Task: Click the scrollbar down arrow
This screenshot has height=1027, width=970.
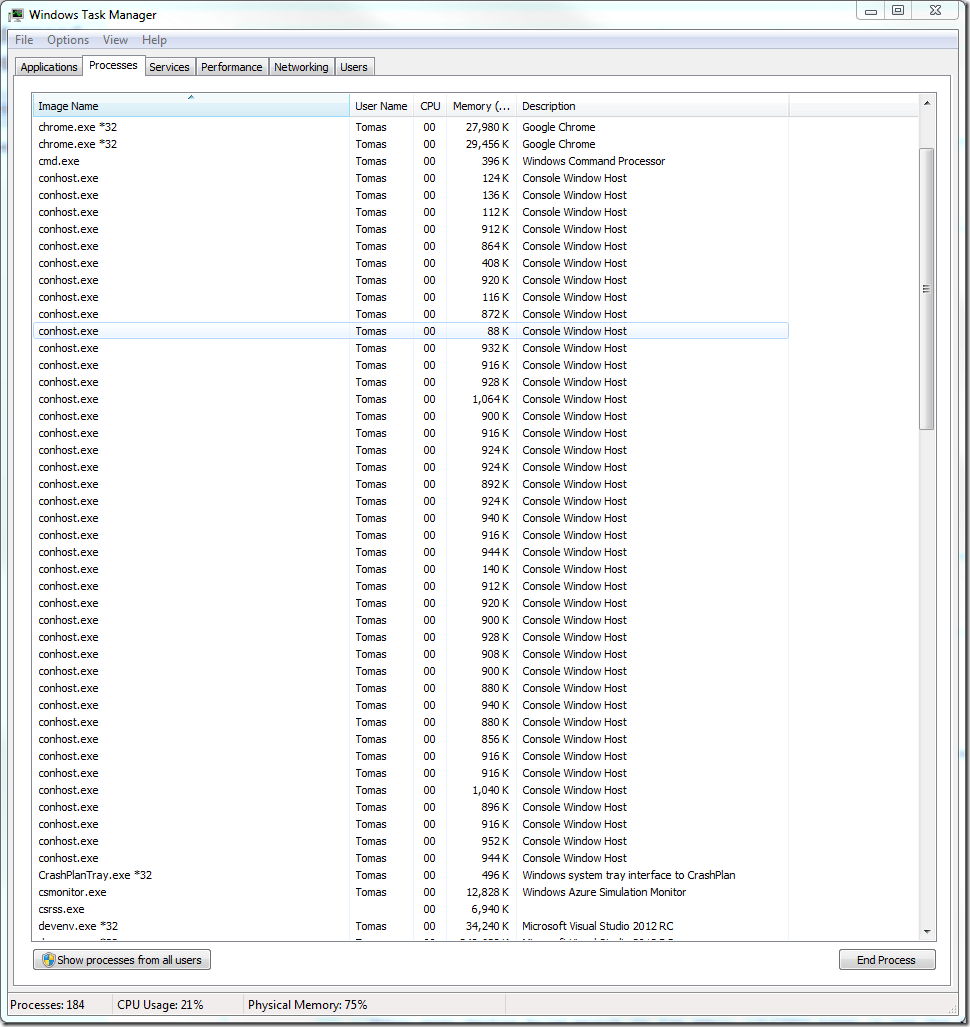Action: click(x=926, y=931)
